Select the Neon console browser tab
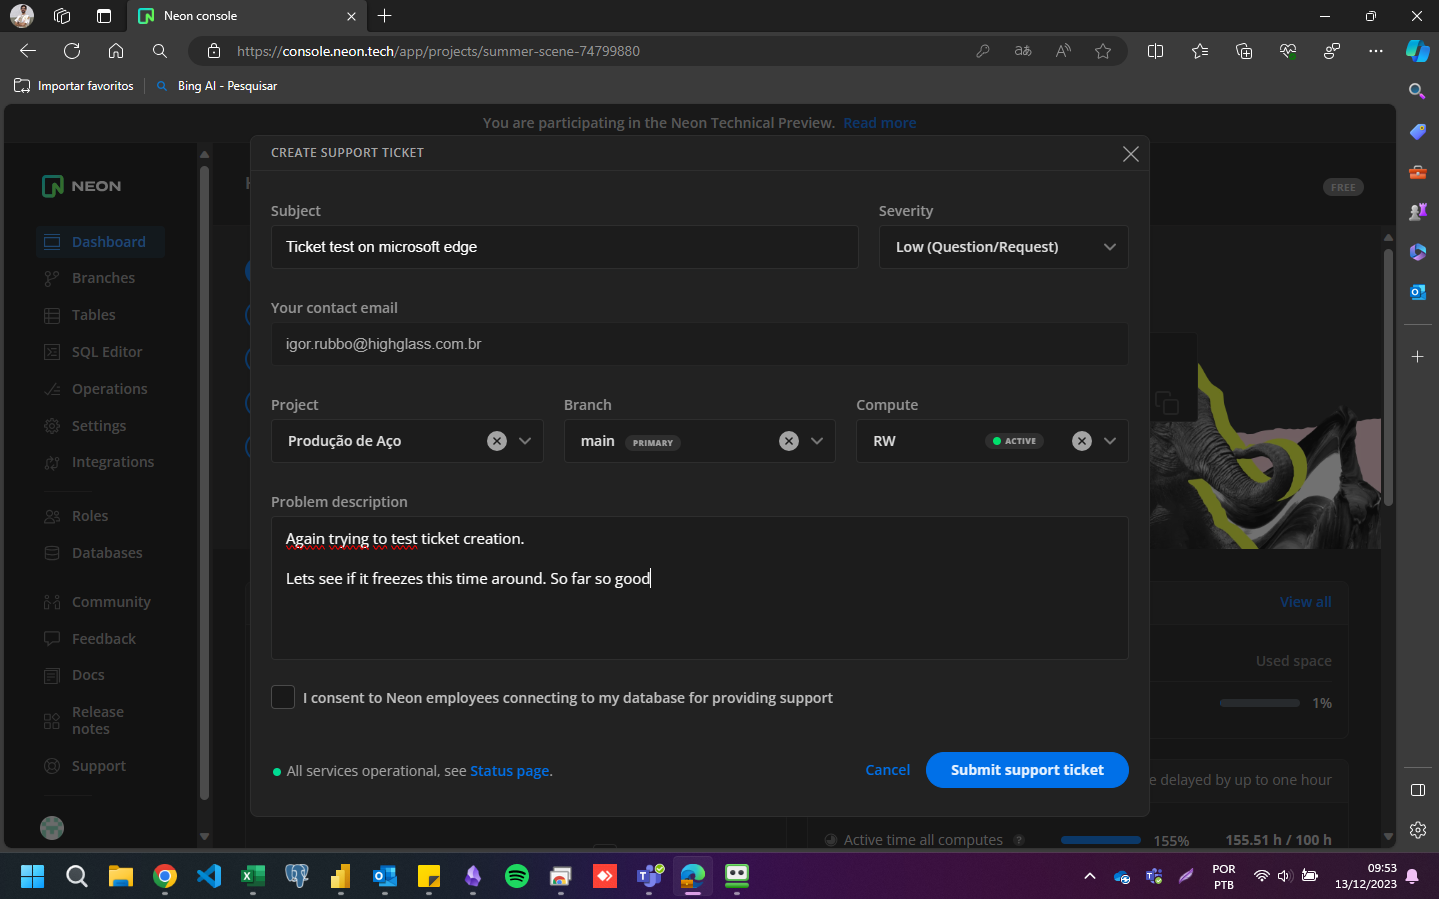This screenshot has width=1439, height=899. (x=248, y=16)
